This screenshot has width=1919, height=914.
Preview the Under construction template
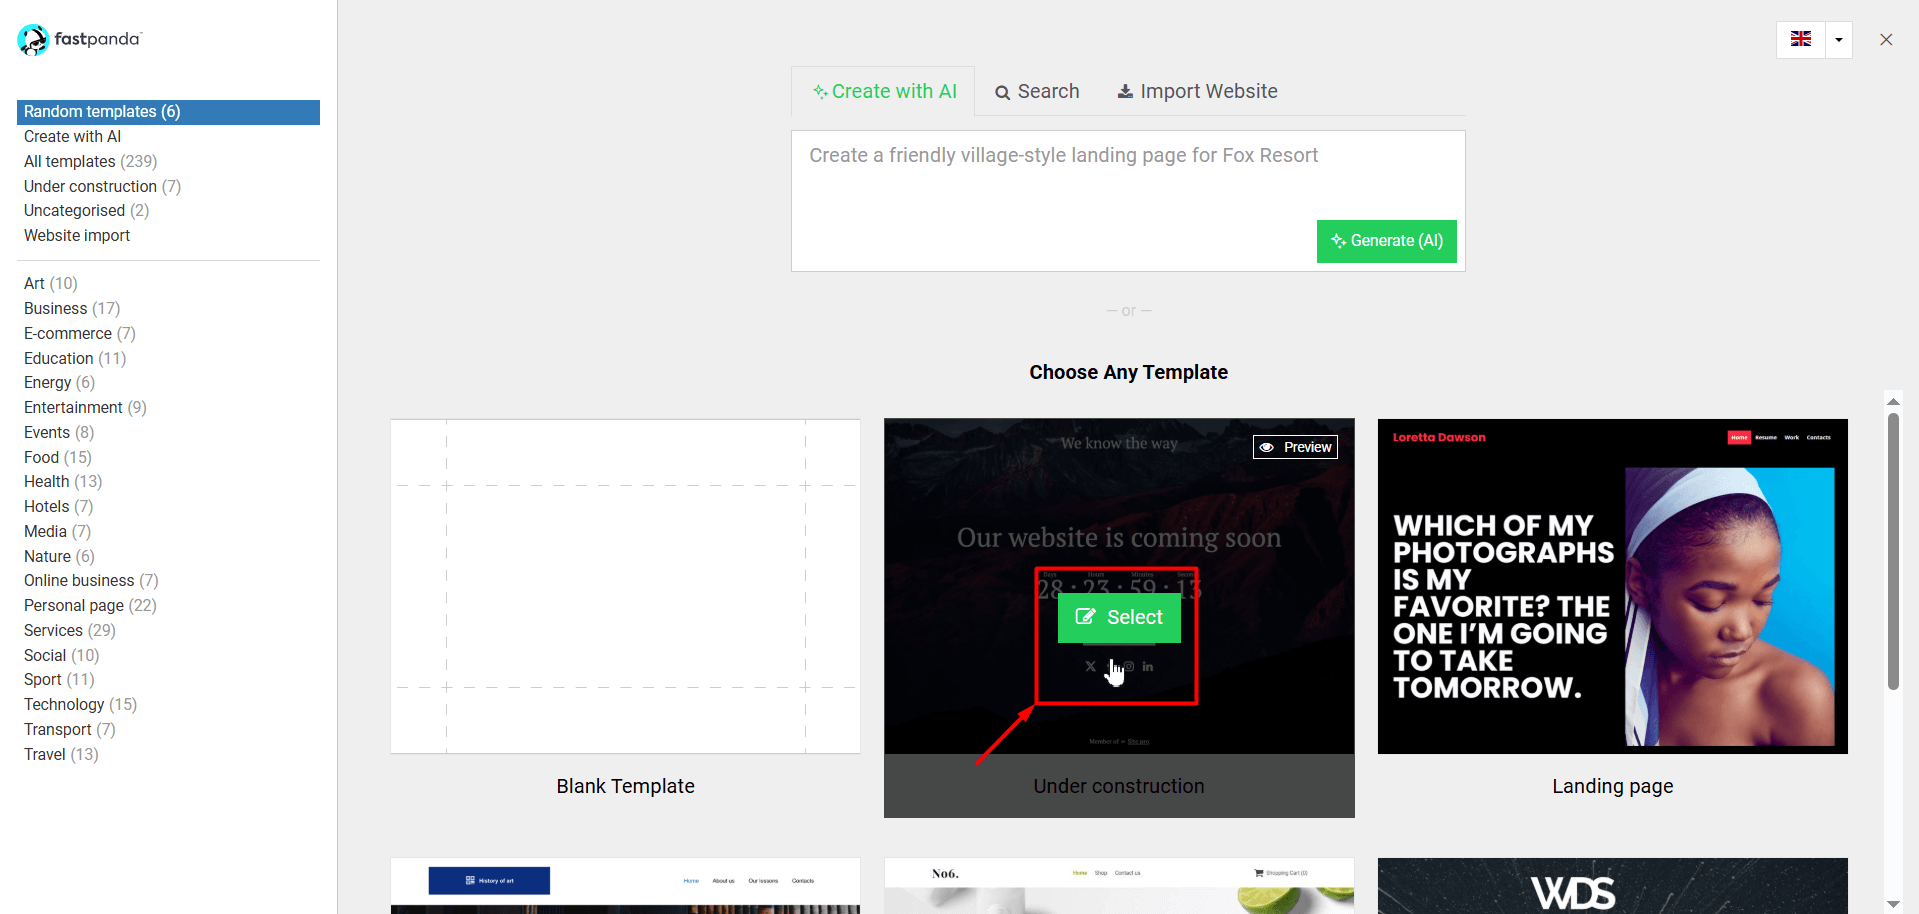click(1295, 447)
